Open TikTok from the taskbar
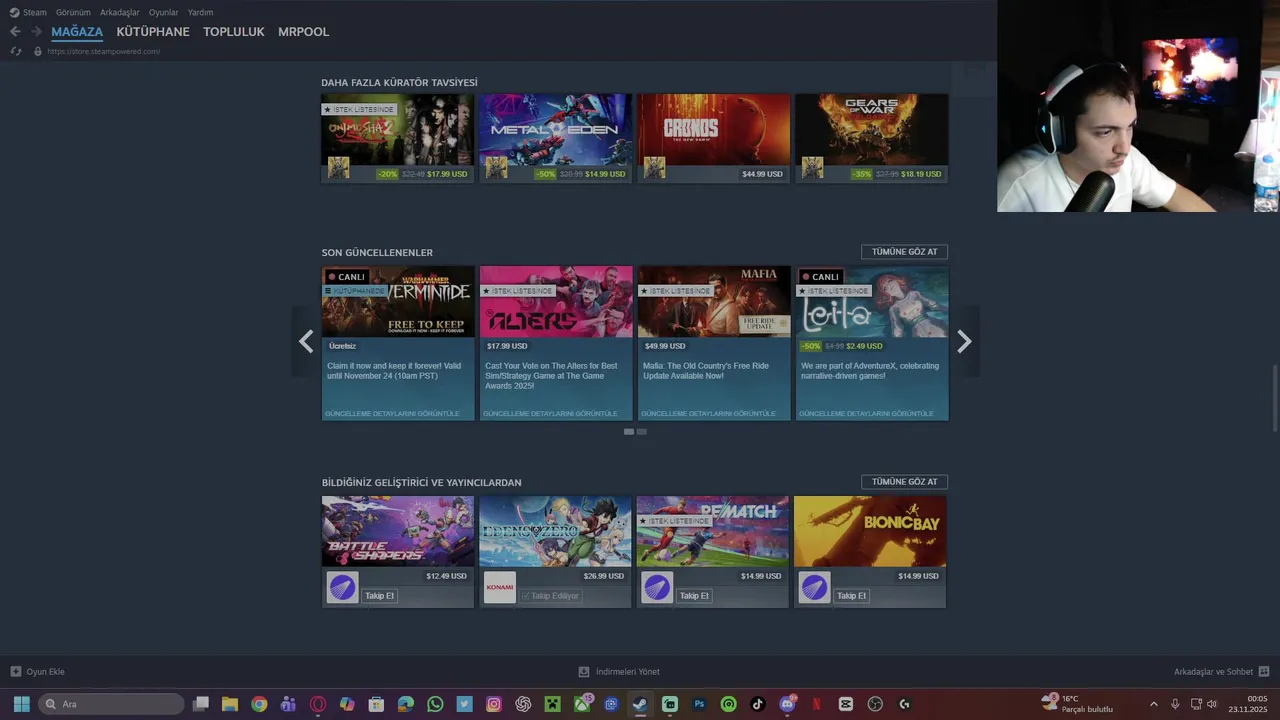1280x720 pixels. tap(758, 704)
